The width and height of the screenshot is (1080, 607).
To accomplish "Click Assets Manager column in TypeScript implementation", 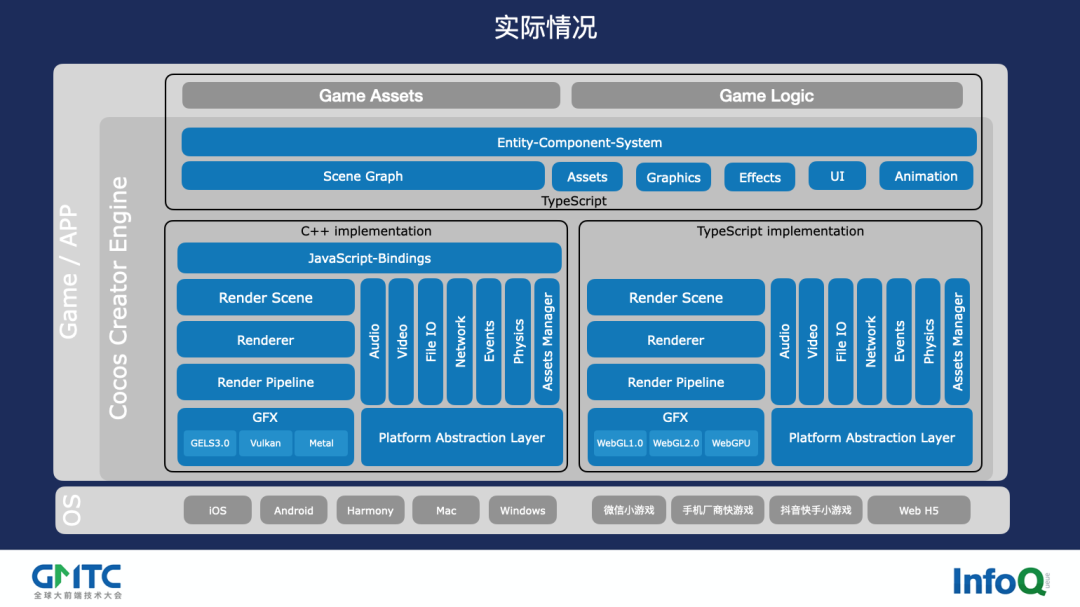I will (957, 342).
